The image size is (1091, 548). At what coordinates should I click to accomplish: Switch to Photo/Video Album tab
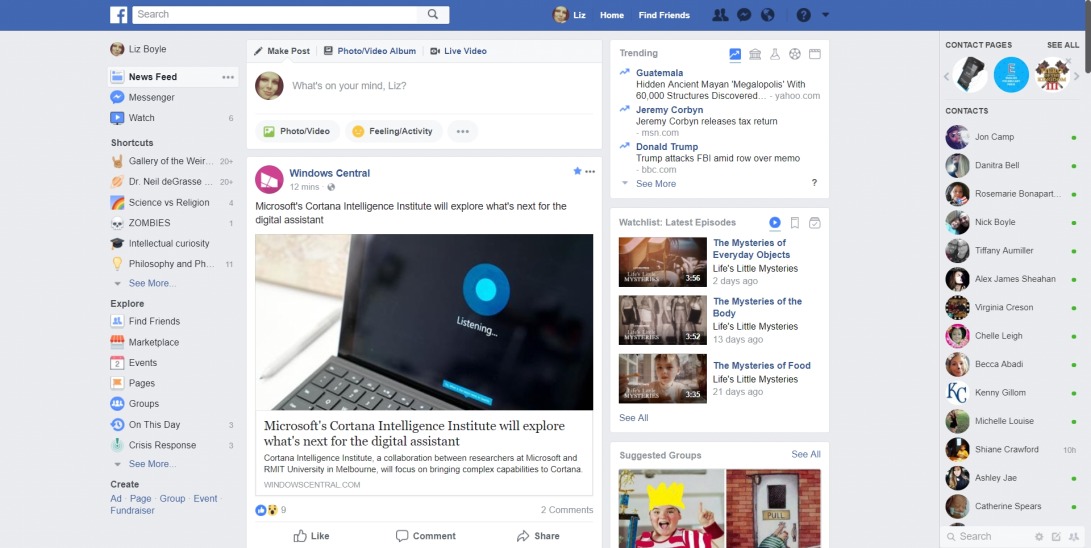click(x=369, y=51)
